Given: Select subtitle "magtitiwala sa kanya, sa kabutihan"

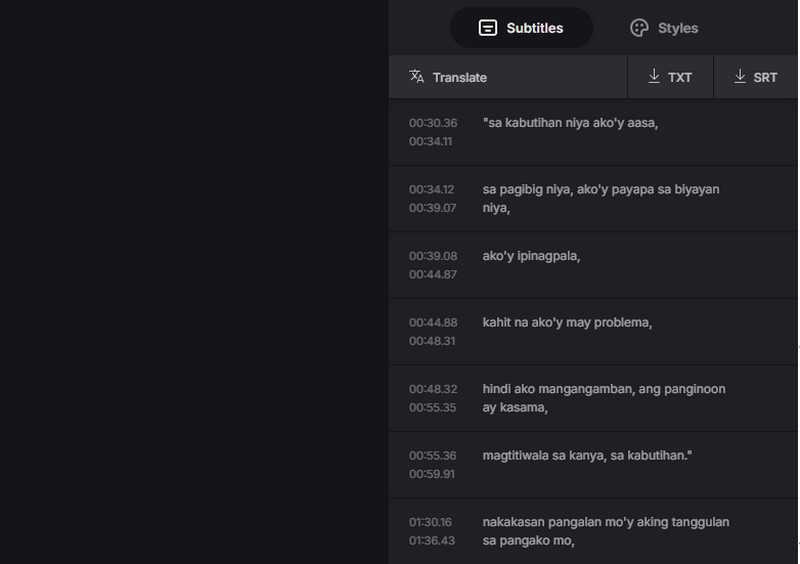Looking at the screenshot, I should (x=587, y=456).
